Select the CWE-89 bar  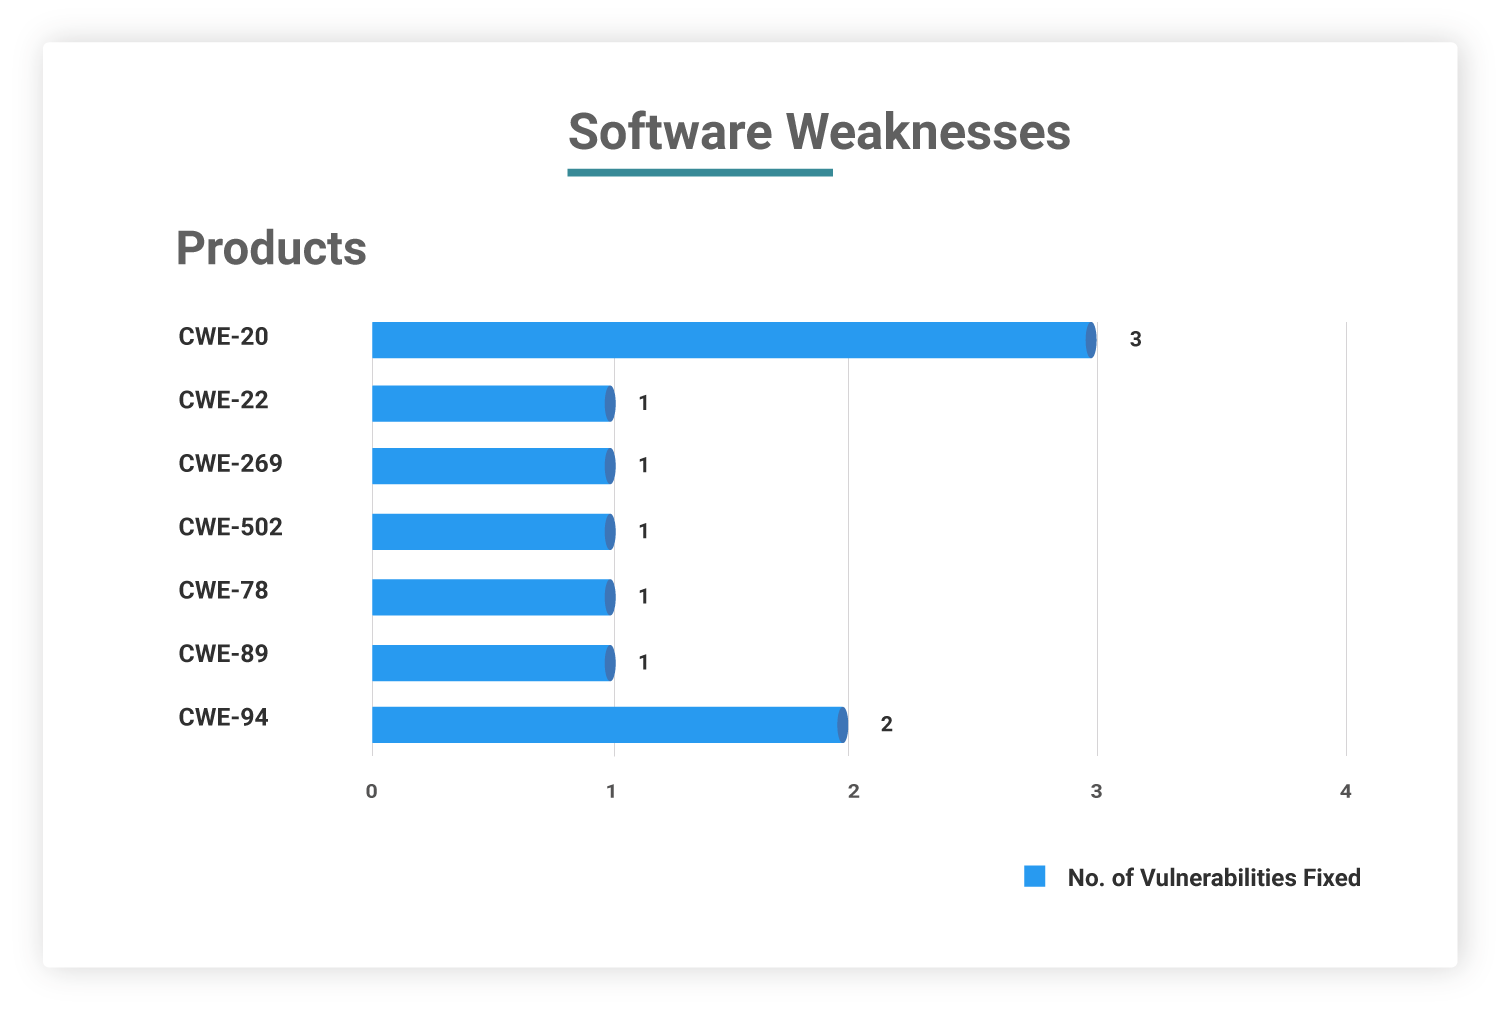click(x=492, y=663)
